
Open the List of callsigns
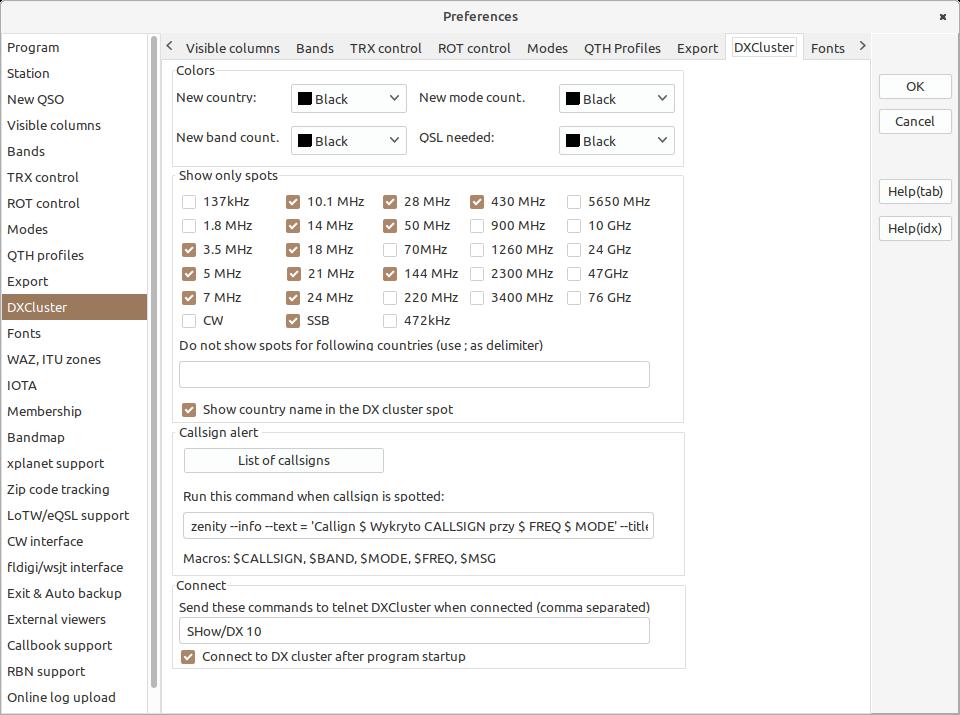click(284, 460)
